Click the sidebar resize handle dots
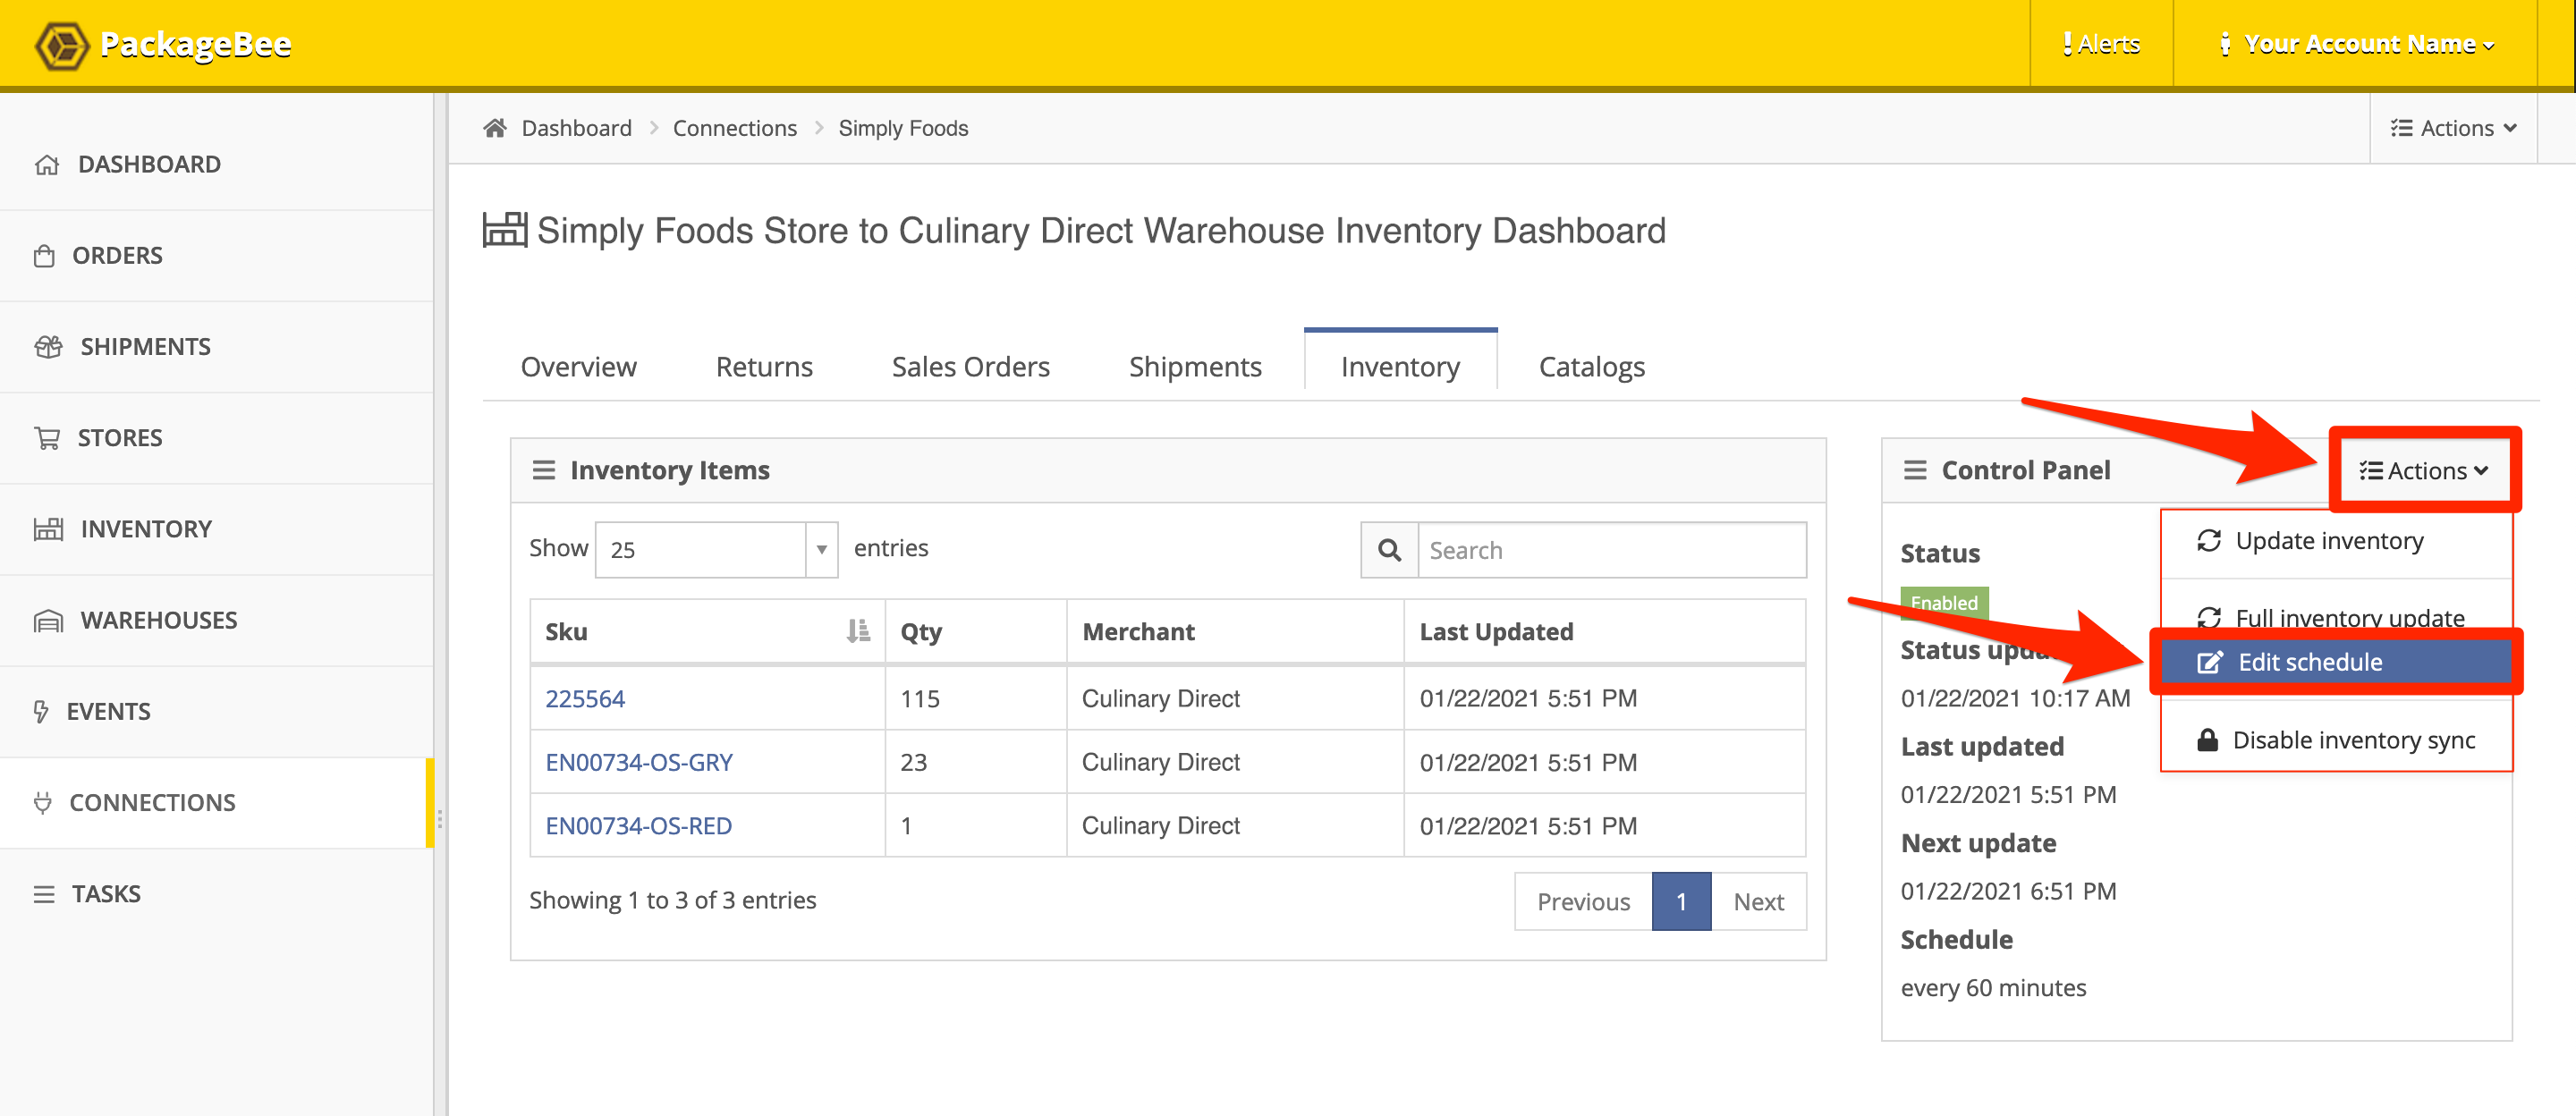Image resolution: width=2576 pixels, height=1116 pixels. (x=440, y=819)
